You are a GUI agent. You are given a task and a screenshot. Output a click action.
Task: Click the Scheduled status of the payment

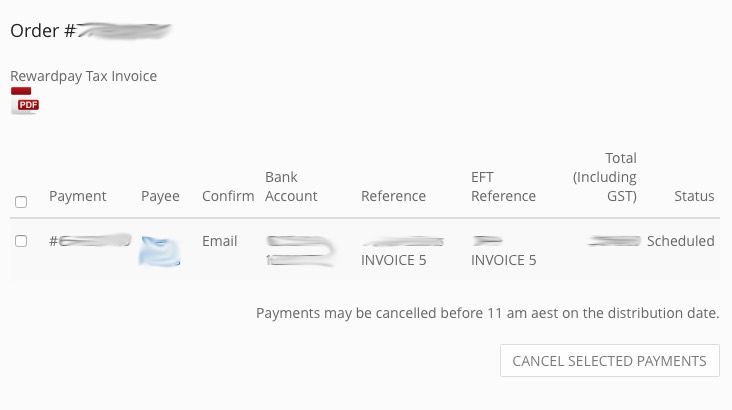pyautogui.click(x=680, y=241)
